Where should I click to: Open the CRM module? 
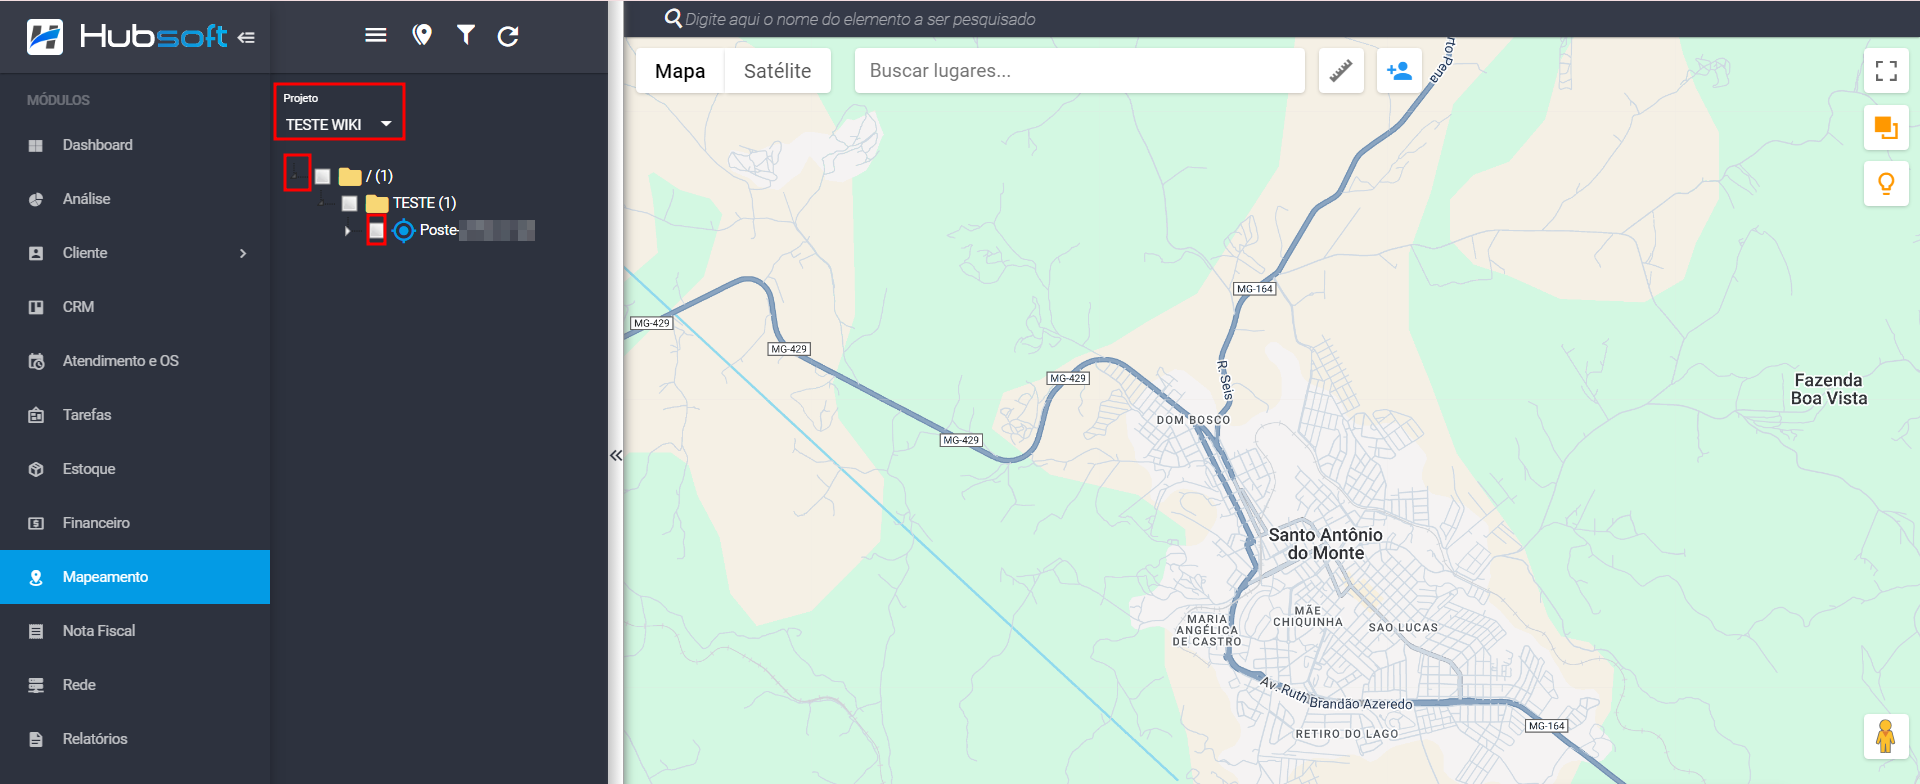(135, 307)
